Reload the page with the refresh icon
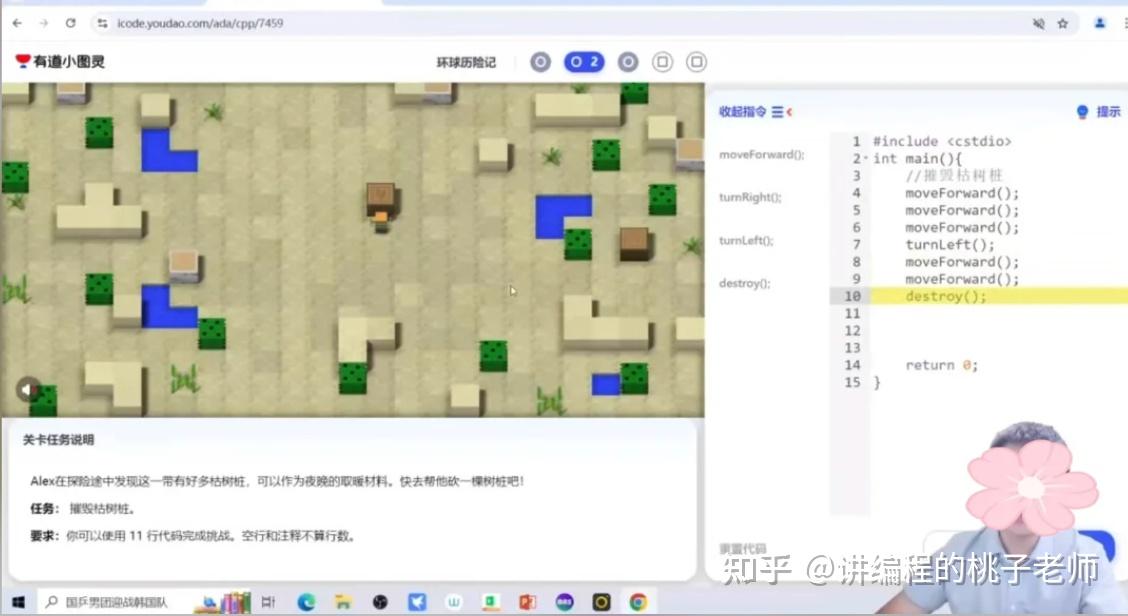 point(70,23)
